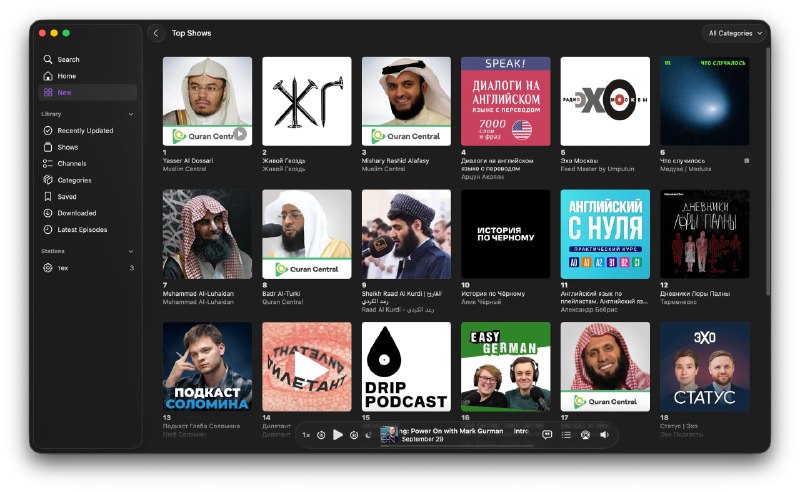800x492 pixels.
Task: Collapse the Stations section chevron
Action: point(131,251)
